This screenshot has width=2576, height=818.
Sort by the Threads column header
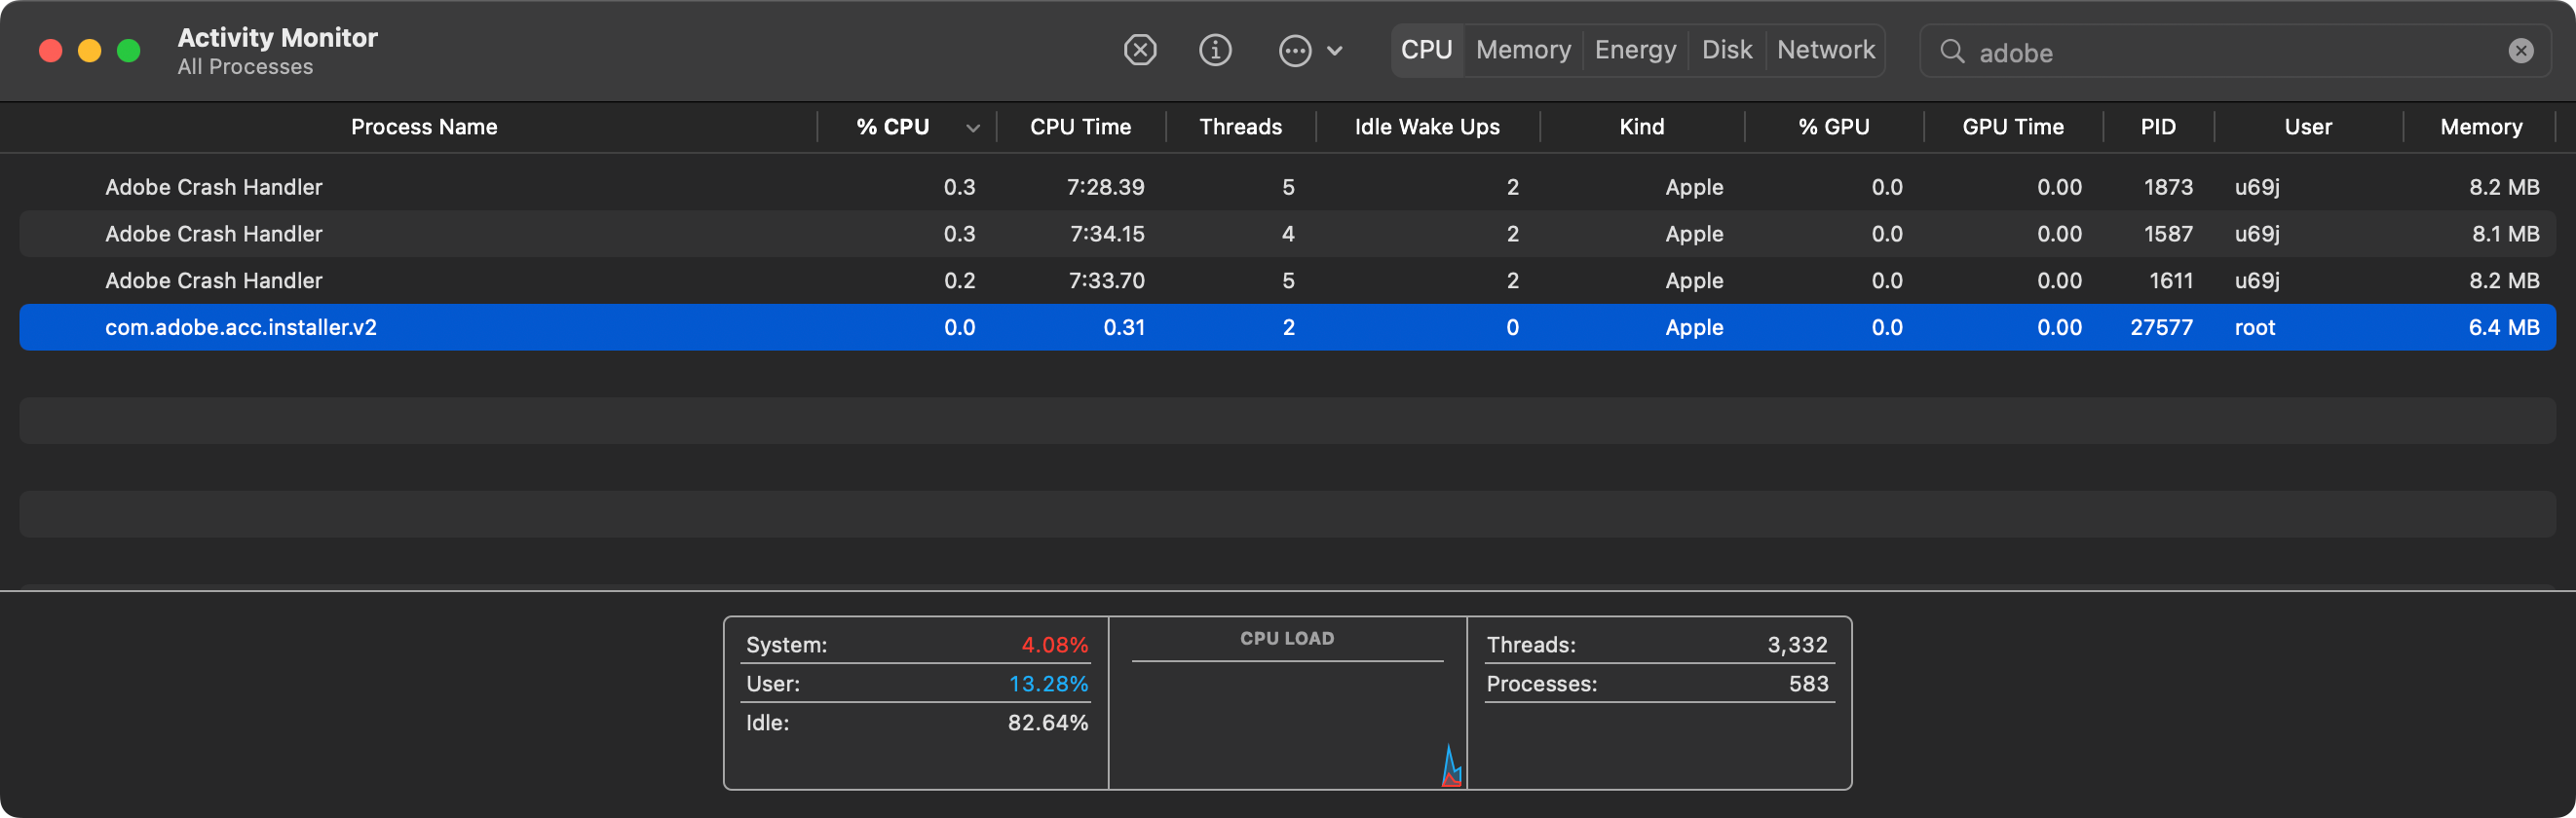pos(1240,127)
